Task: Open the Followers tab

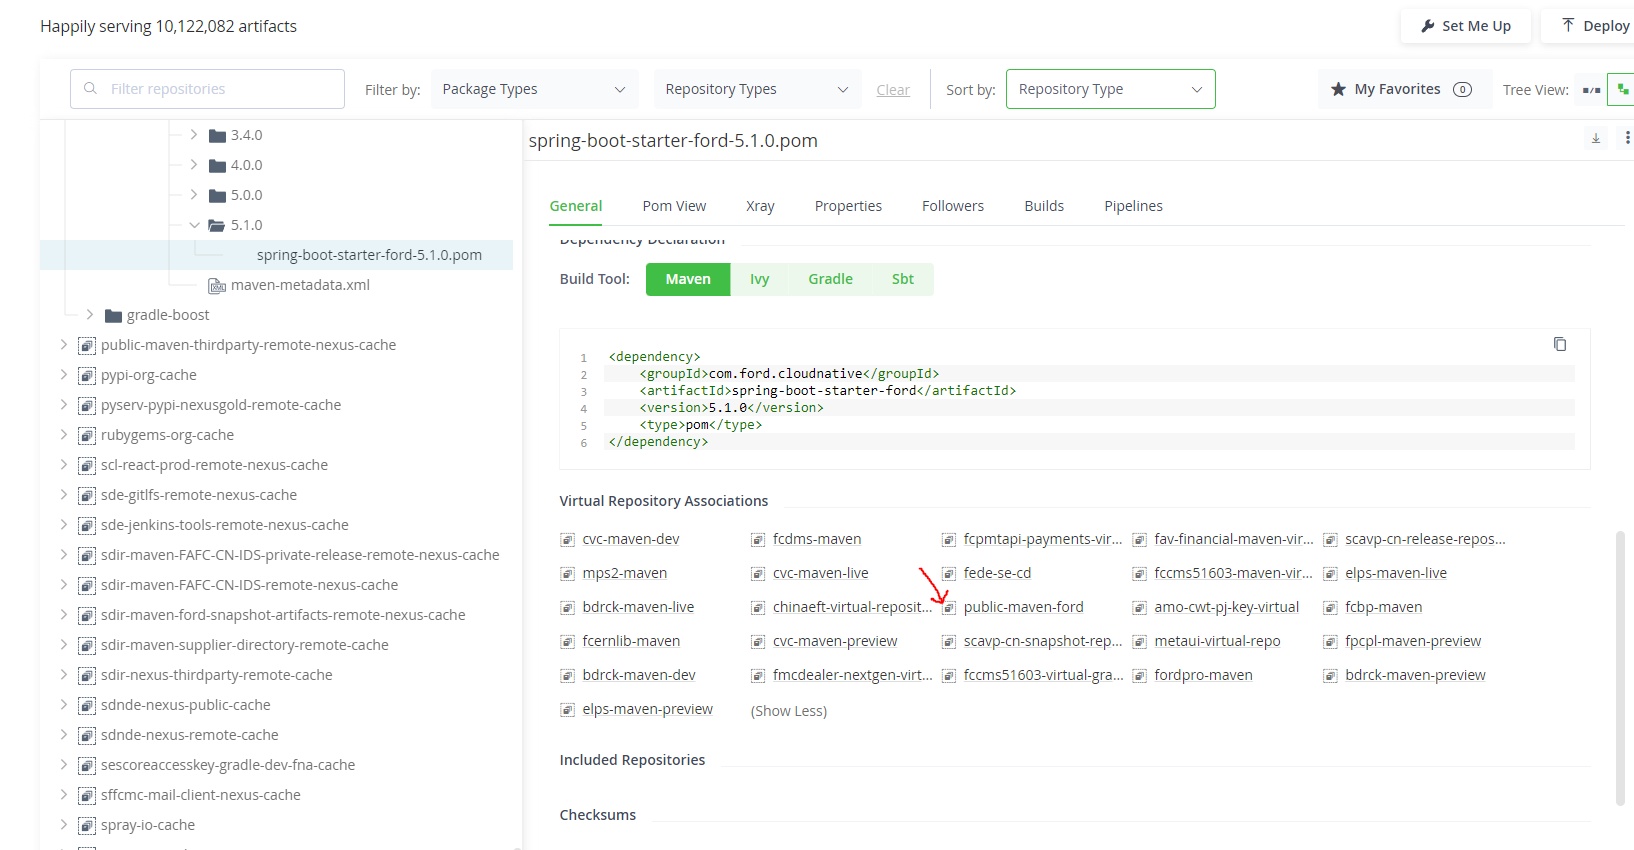Action: [x=953, y=206]
